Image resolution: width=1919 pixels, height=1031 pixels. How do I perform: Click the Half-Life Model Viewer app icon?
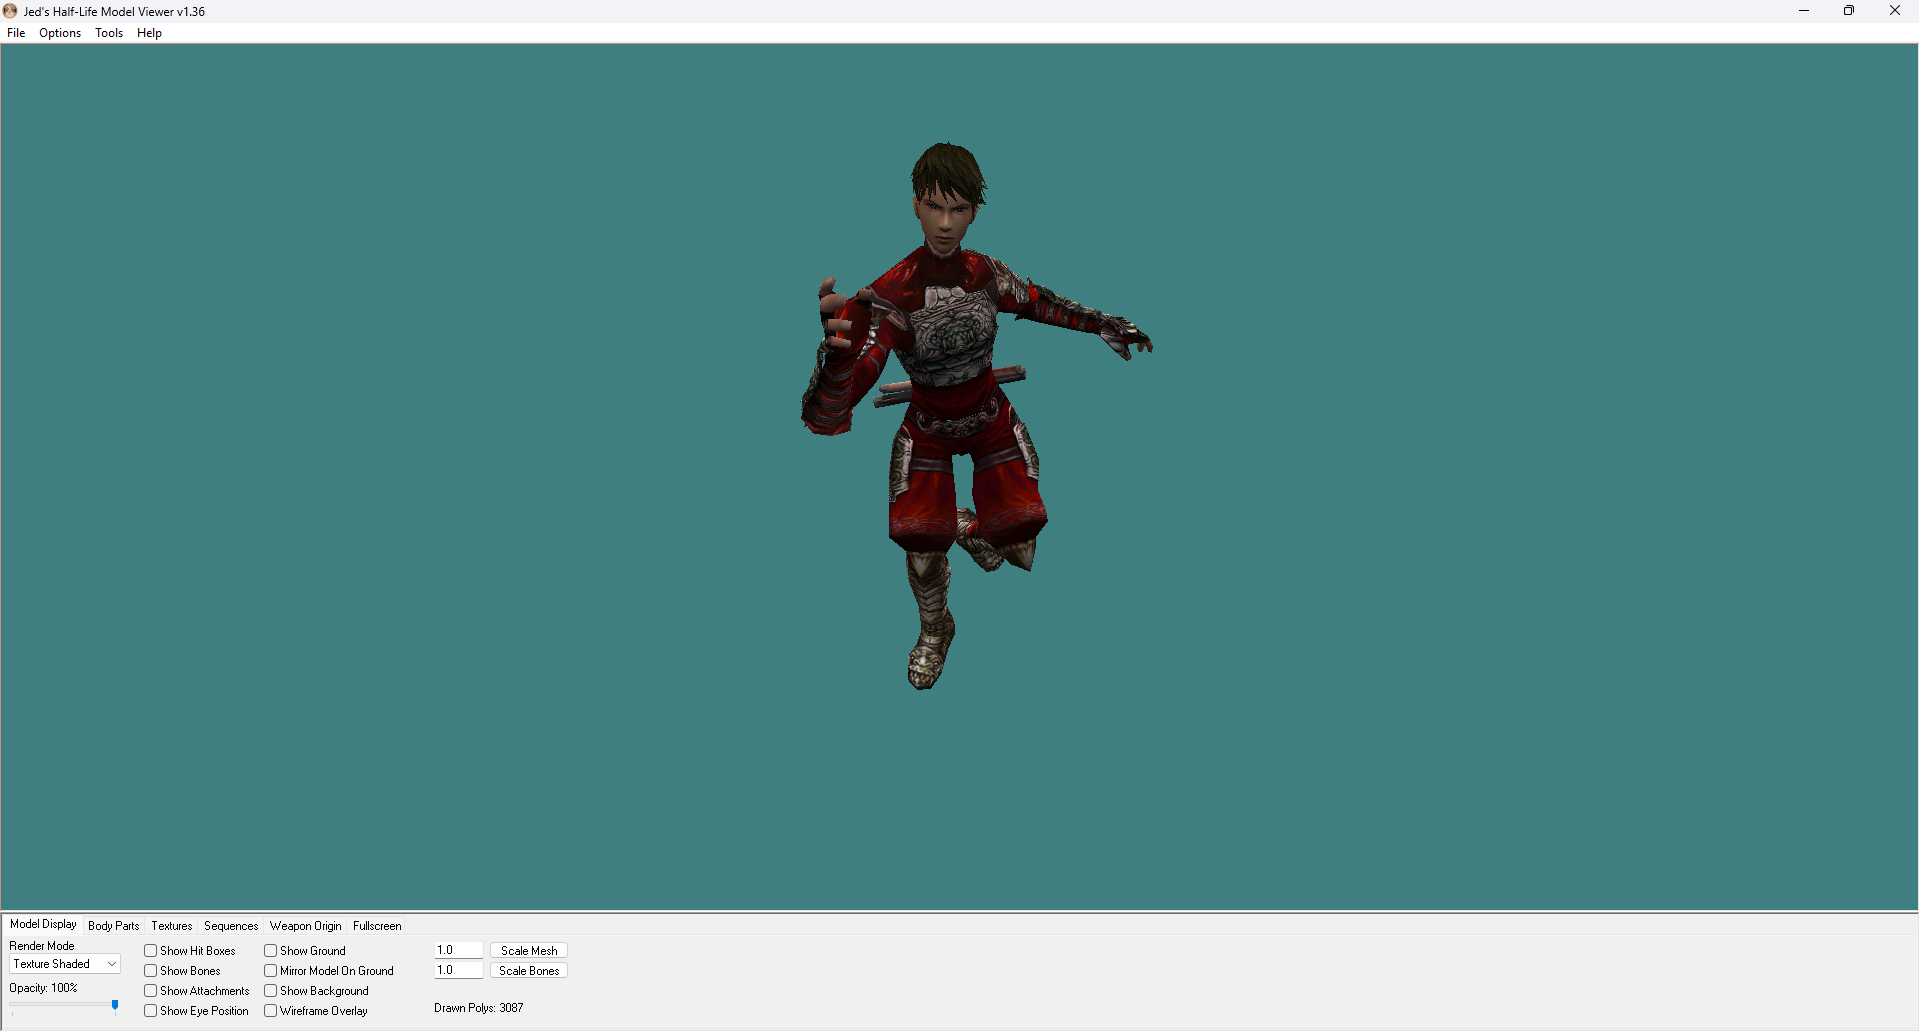[10, 11]
